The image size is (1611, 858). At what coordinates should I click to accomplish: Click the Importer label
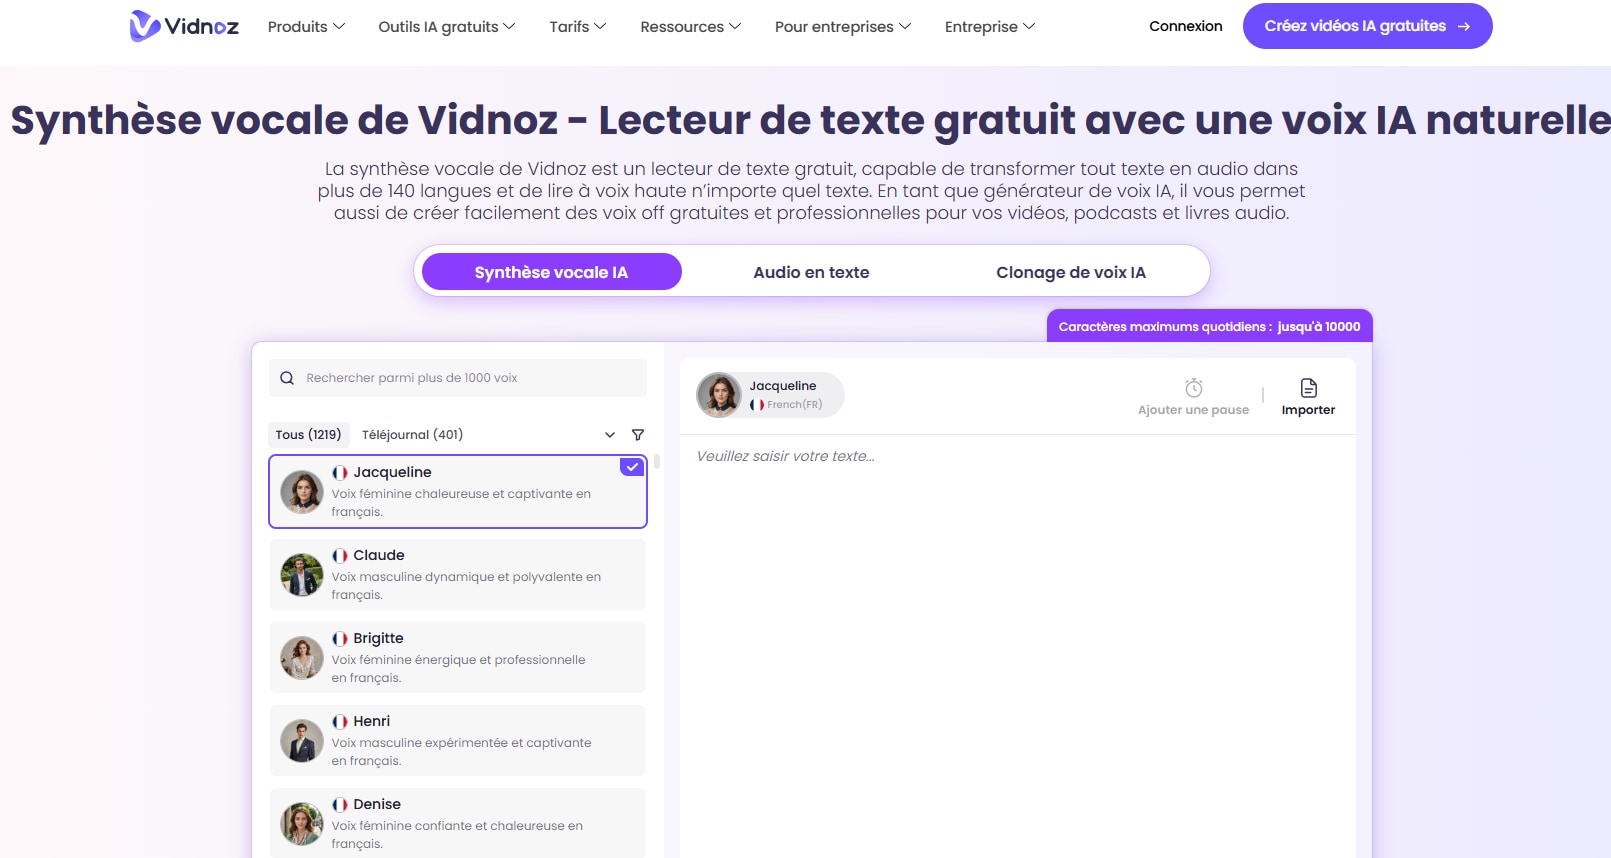(1309, 410)
